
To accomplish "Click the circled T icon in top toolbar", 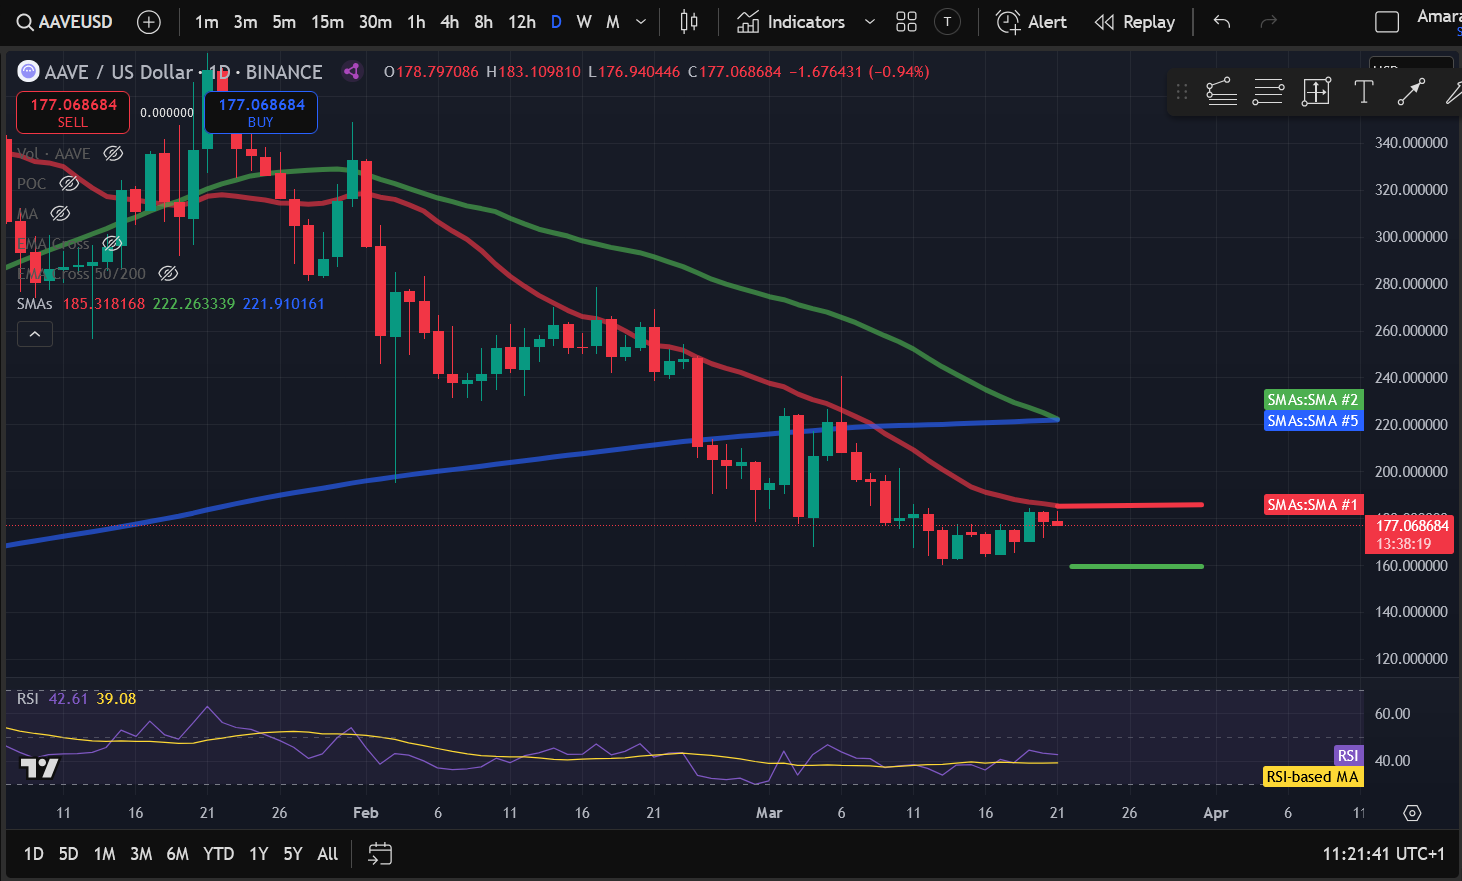I will [947, 22].
